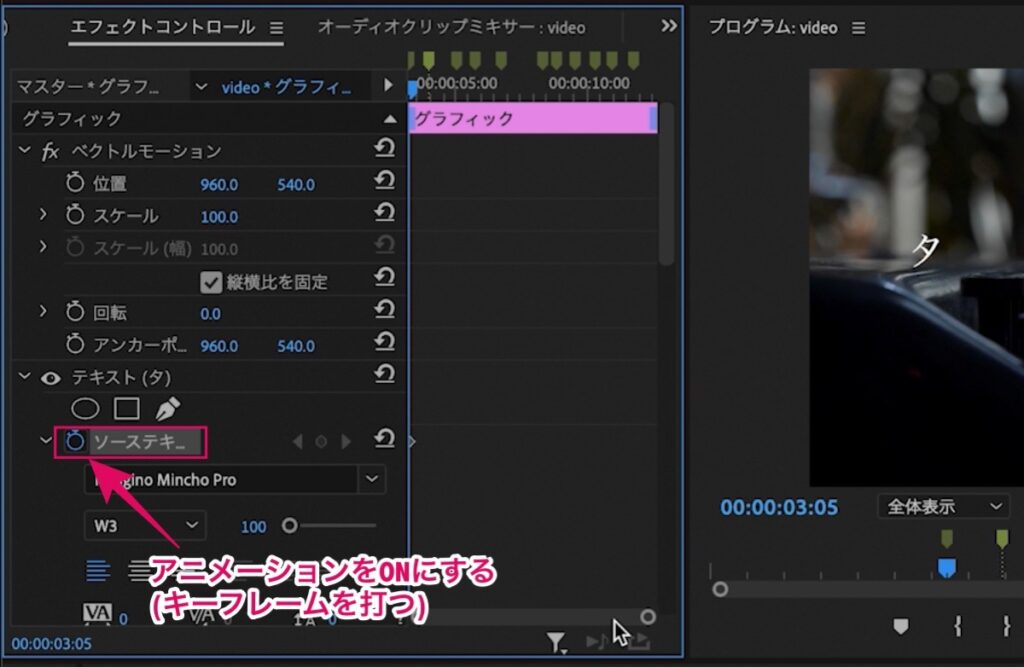Select the プログラム: video panel tab

(773, 27)
